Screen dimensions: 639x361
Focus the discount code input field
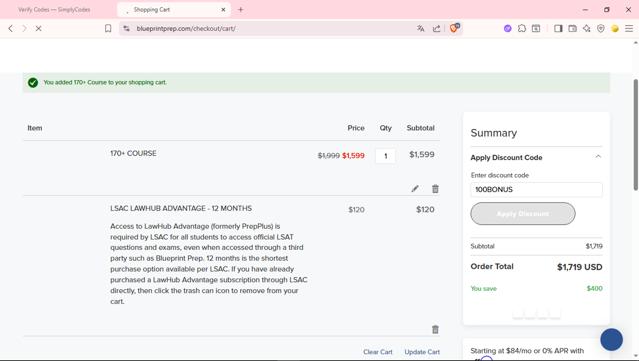coord(536,189)
